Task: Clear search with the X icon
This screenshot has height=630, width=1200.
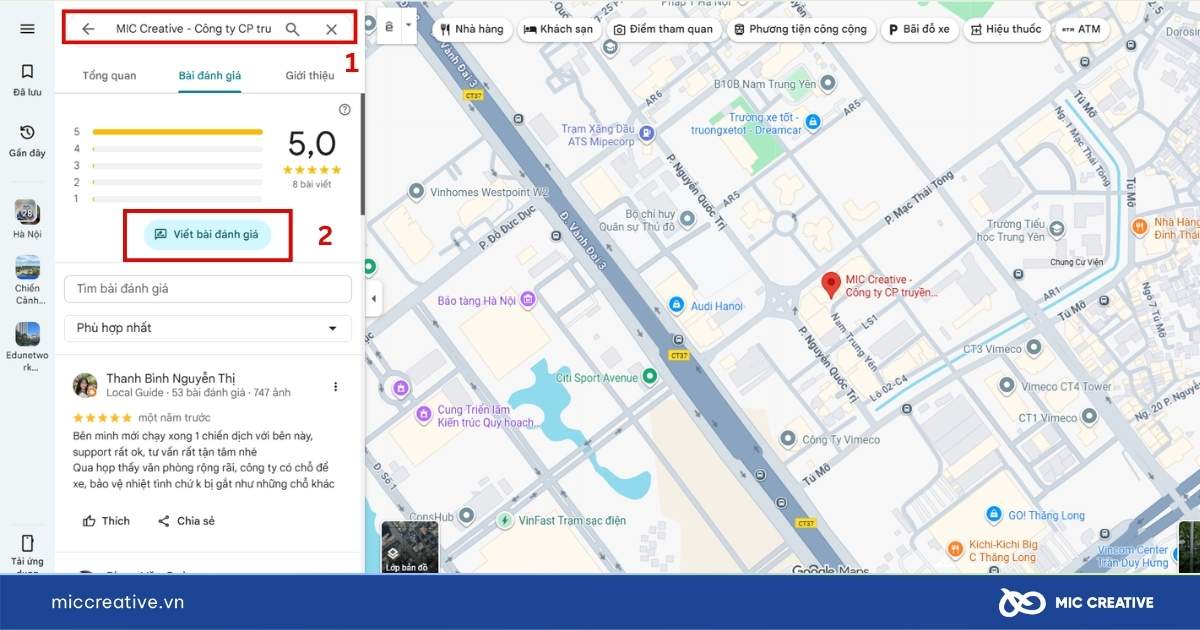Action: pyautogui.click(x=331, y=29)
